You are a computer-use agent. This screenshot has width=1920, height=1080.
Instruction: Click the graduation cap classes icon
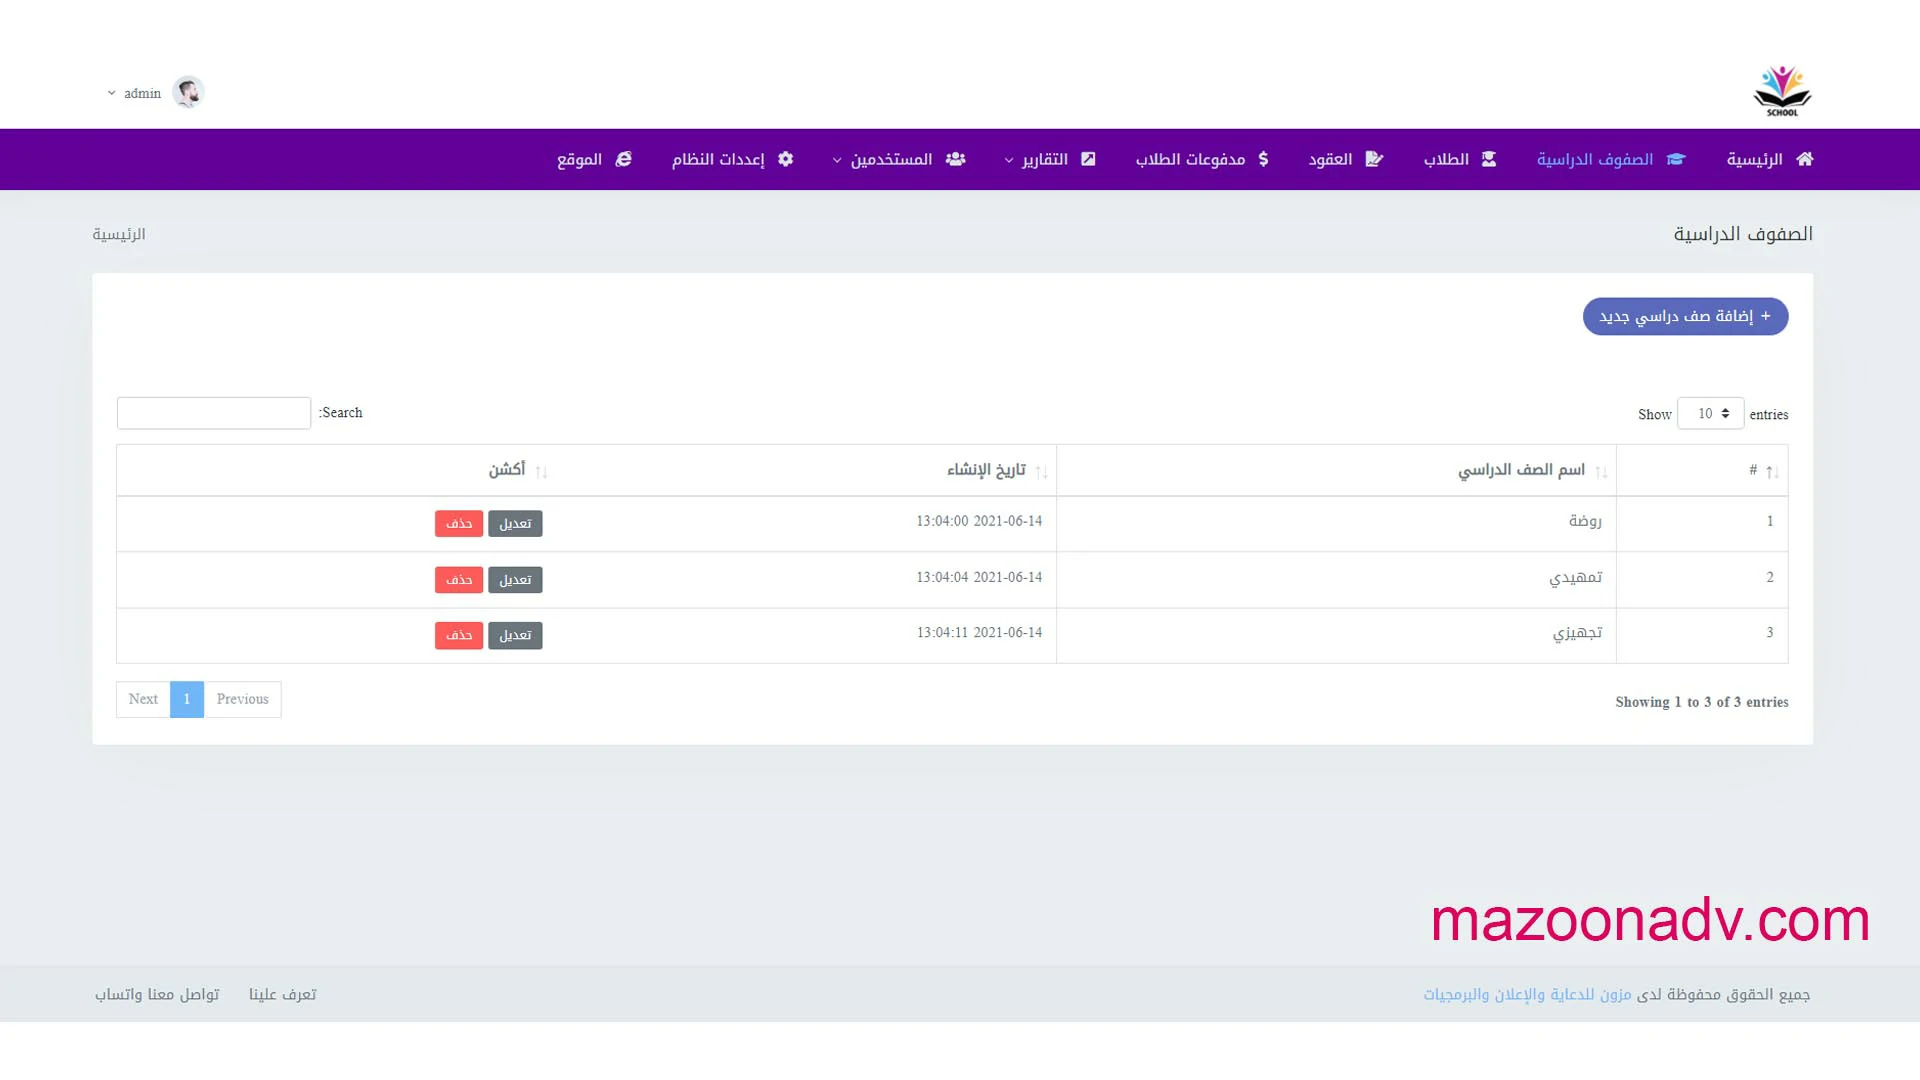[1676, 159]
